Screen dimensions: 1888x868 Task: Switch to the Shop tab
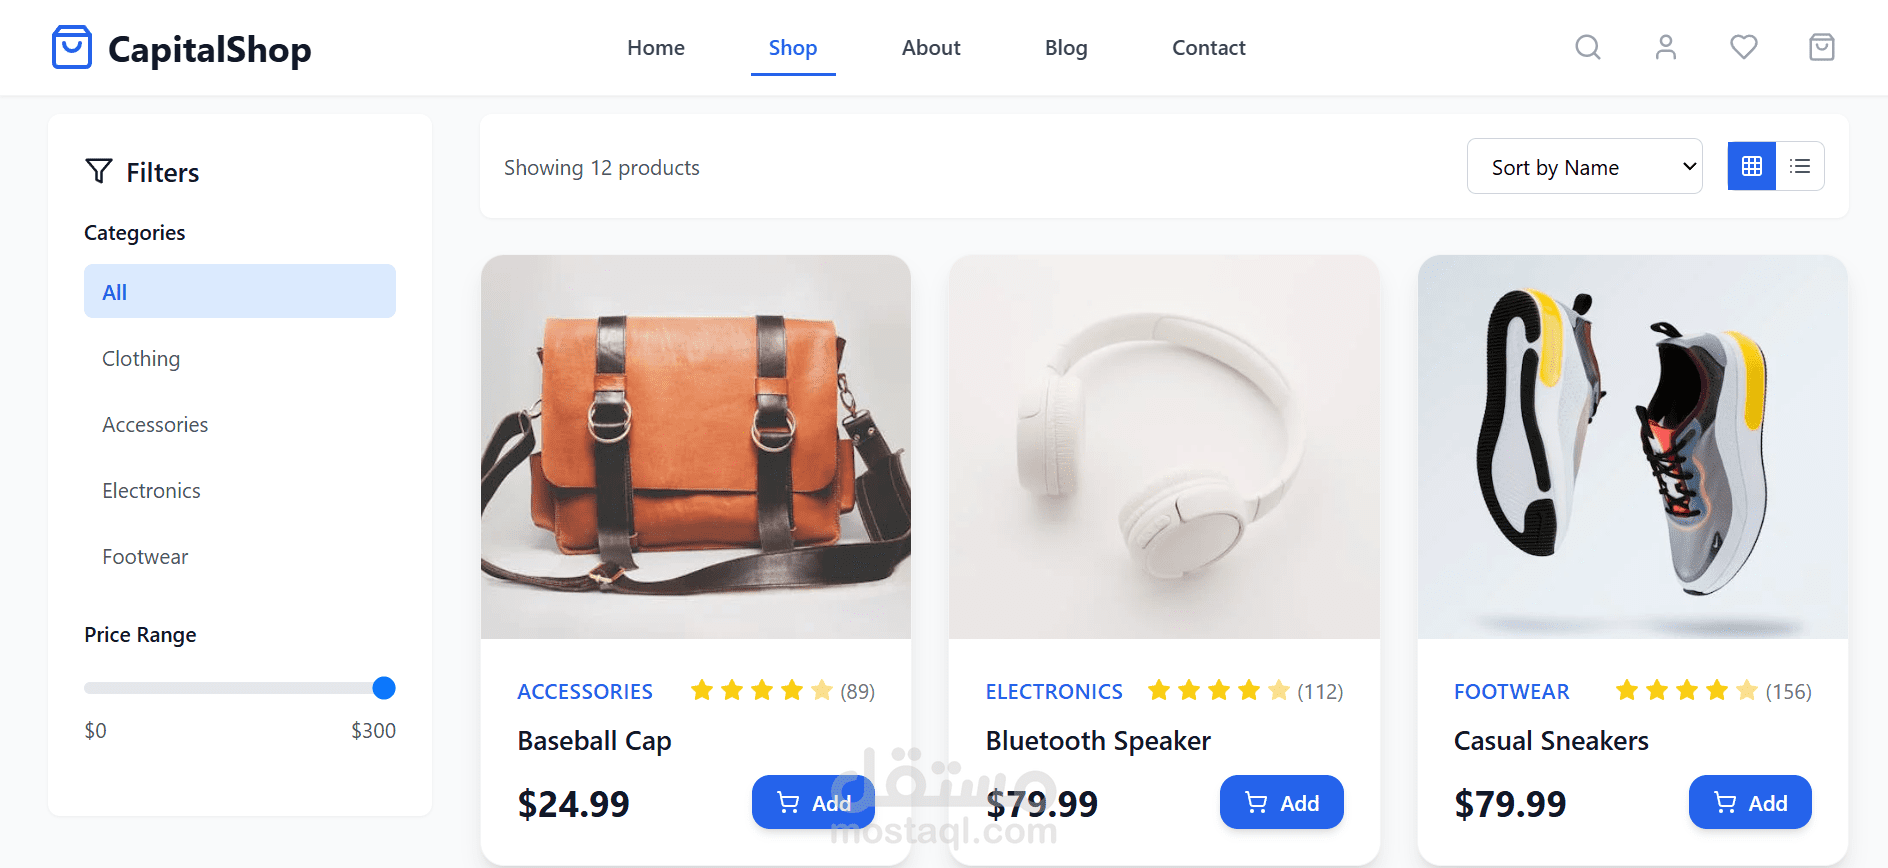(x=793, y=47)
